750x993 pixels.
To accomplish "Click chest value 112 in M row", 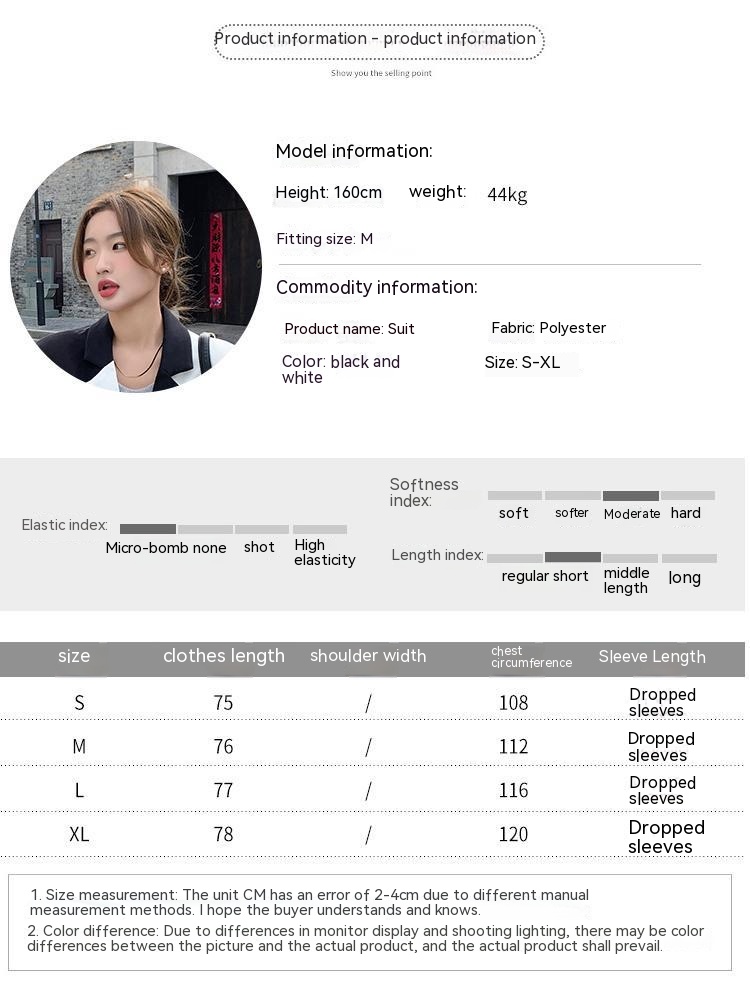I will pos(513,747).
